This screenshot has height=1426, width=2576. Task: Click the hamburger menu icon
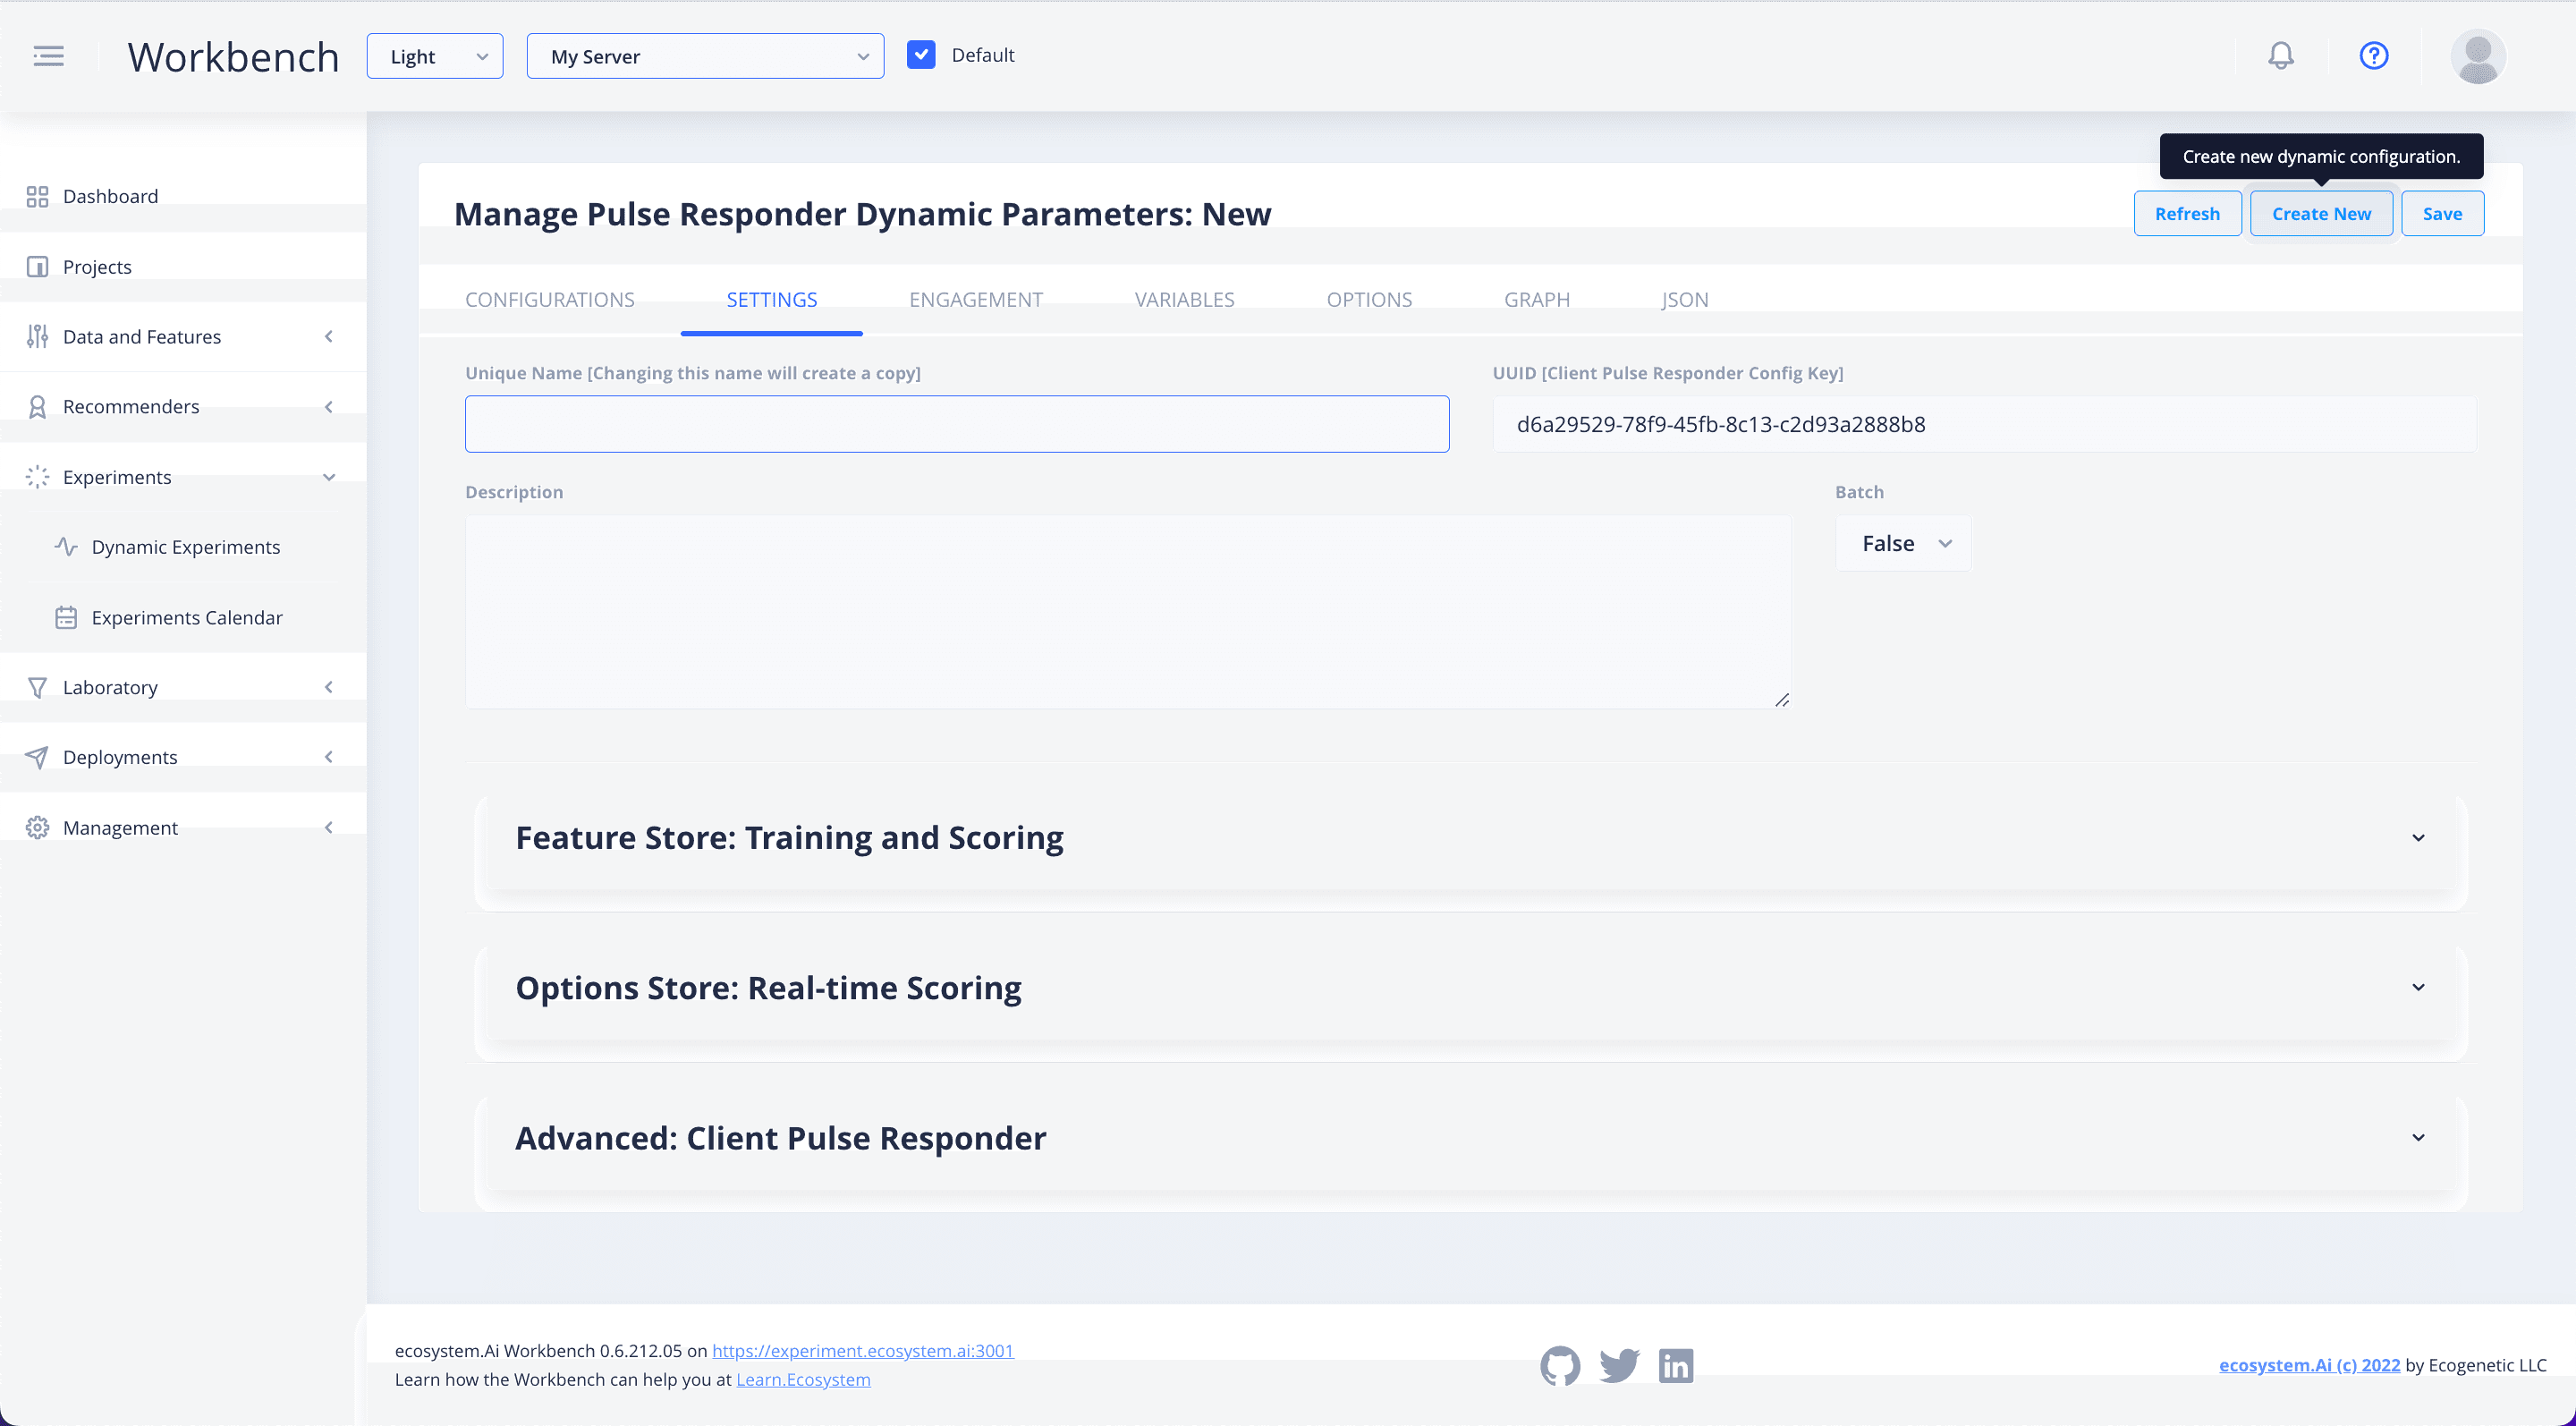pos(48,56)
